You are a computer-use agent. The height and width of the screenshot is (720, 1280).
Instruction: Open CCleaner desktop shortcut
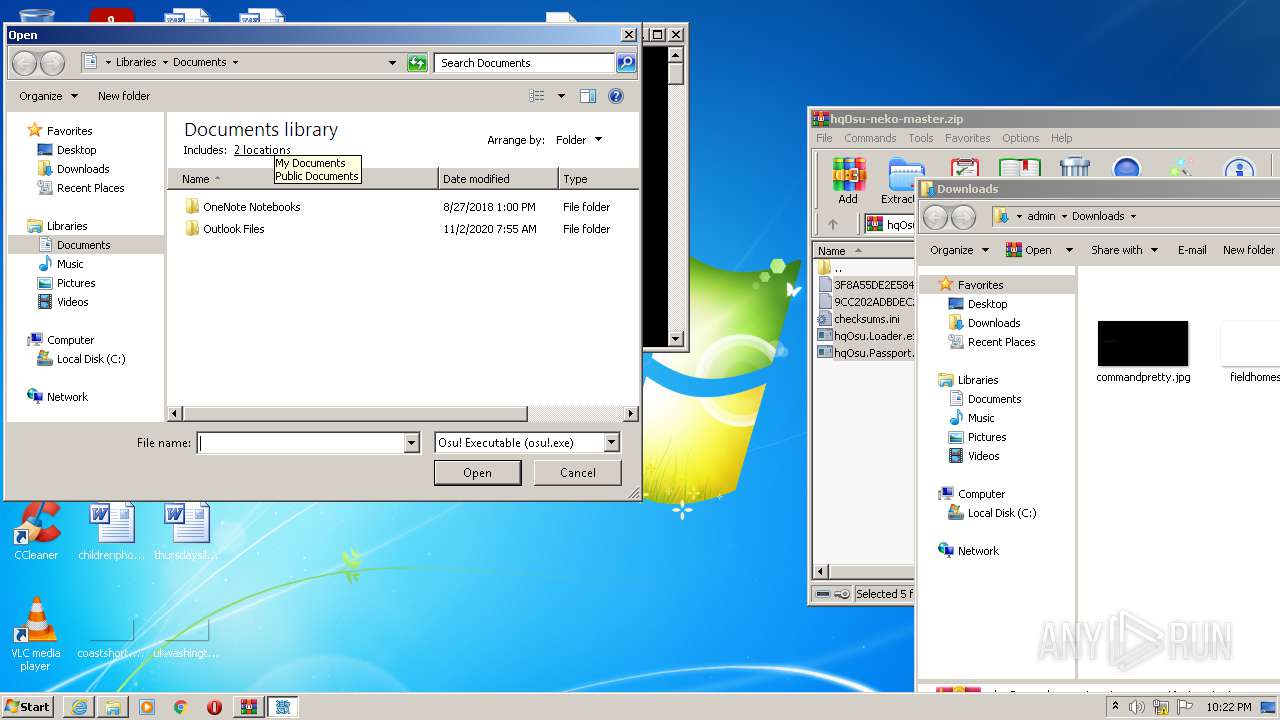37,530
